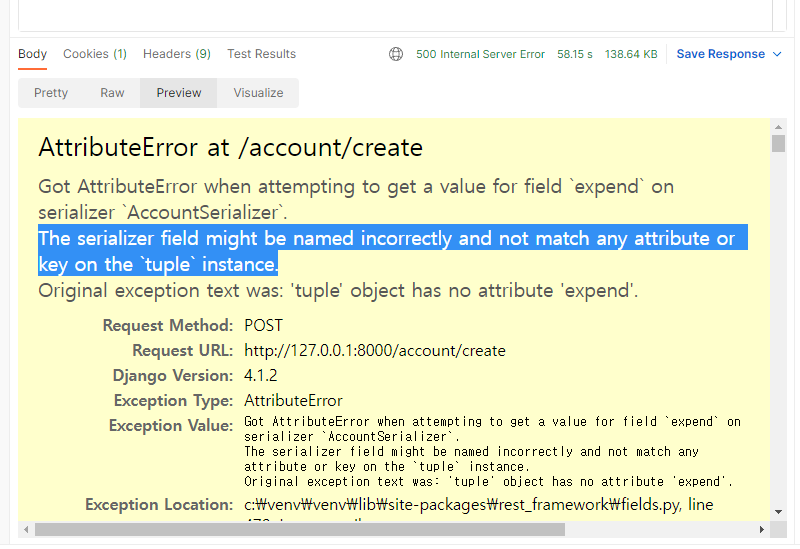The width and height of the screenshot is (800, 549).
Task: Click the AttributeError at /account/create heading
Action: (x=231, y=148)
